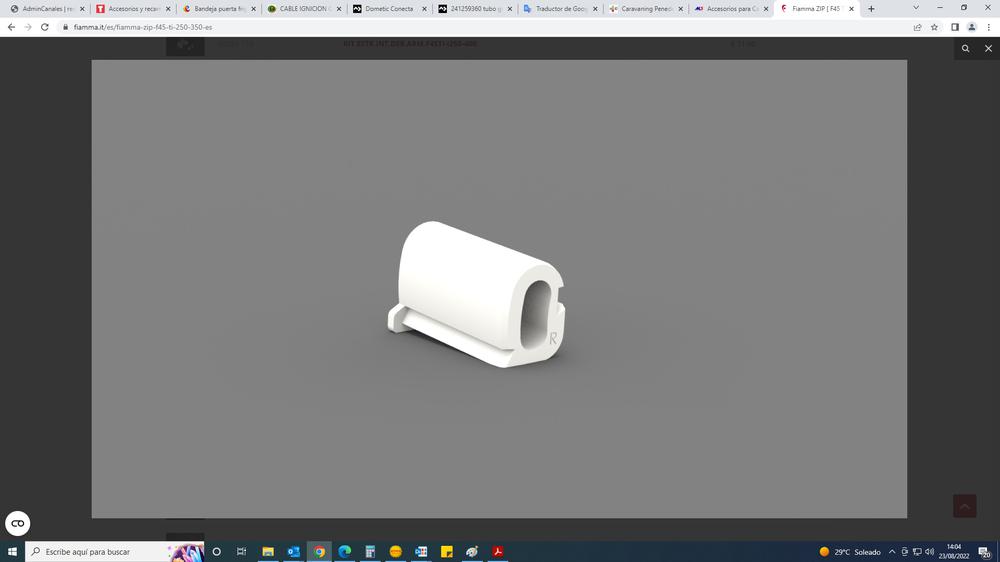Switch to the Traductor de Google tab

(560, 9)
